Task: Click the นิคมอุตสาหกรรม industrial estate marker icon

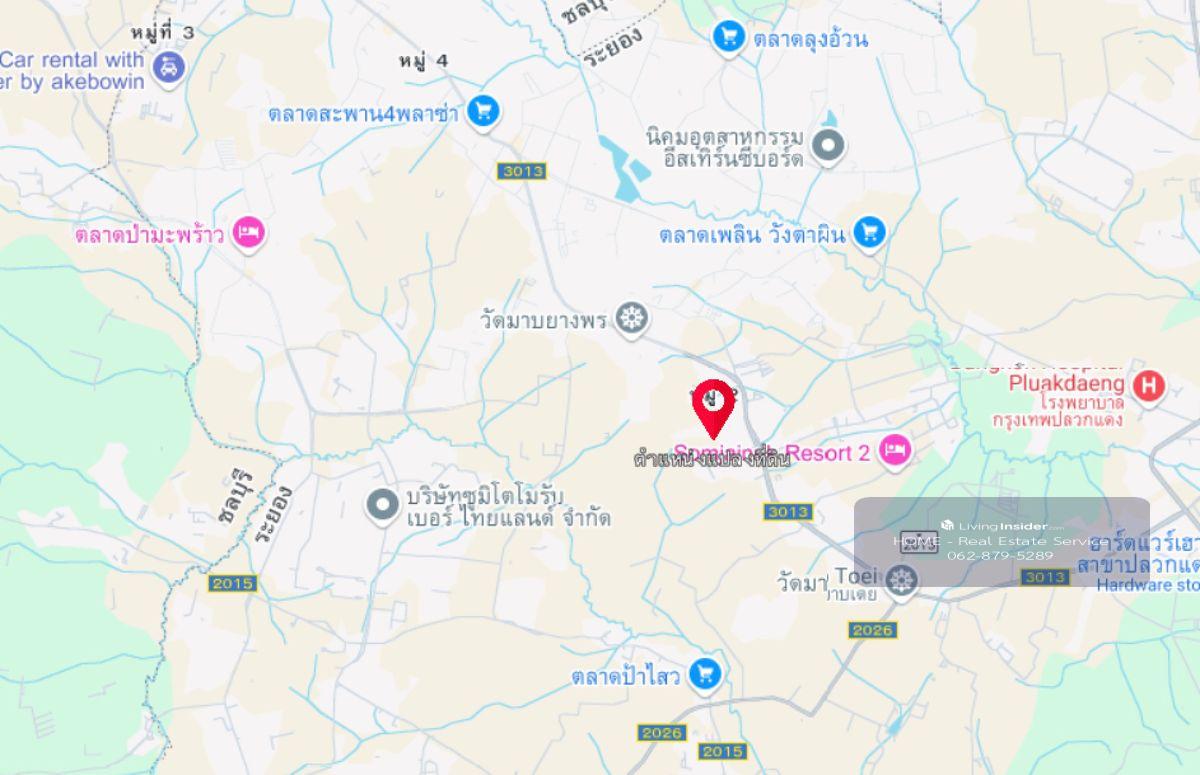Action: point(828,147)
